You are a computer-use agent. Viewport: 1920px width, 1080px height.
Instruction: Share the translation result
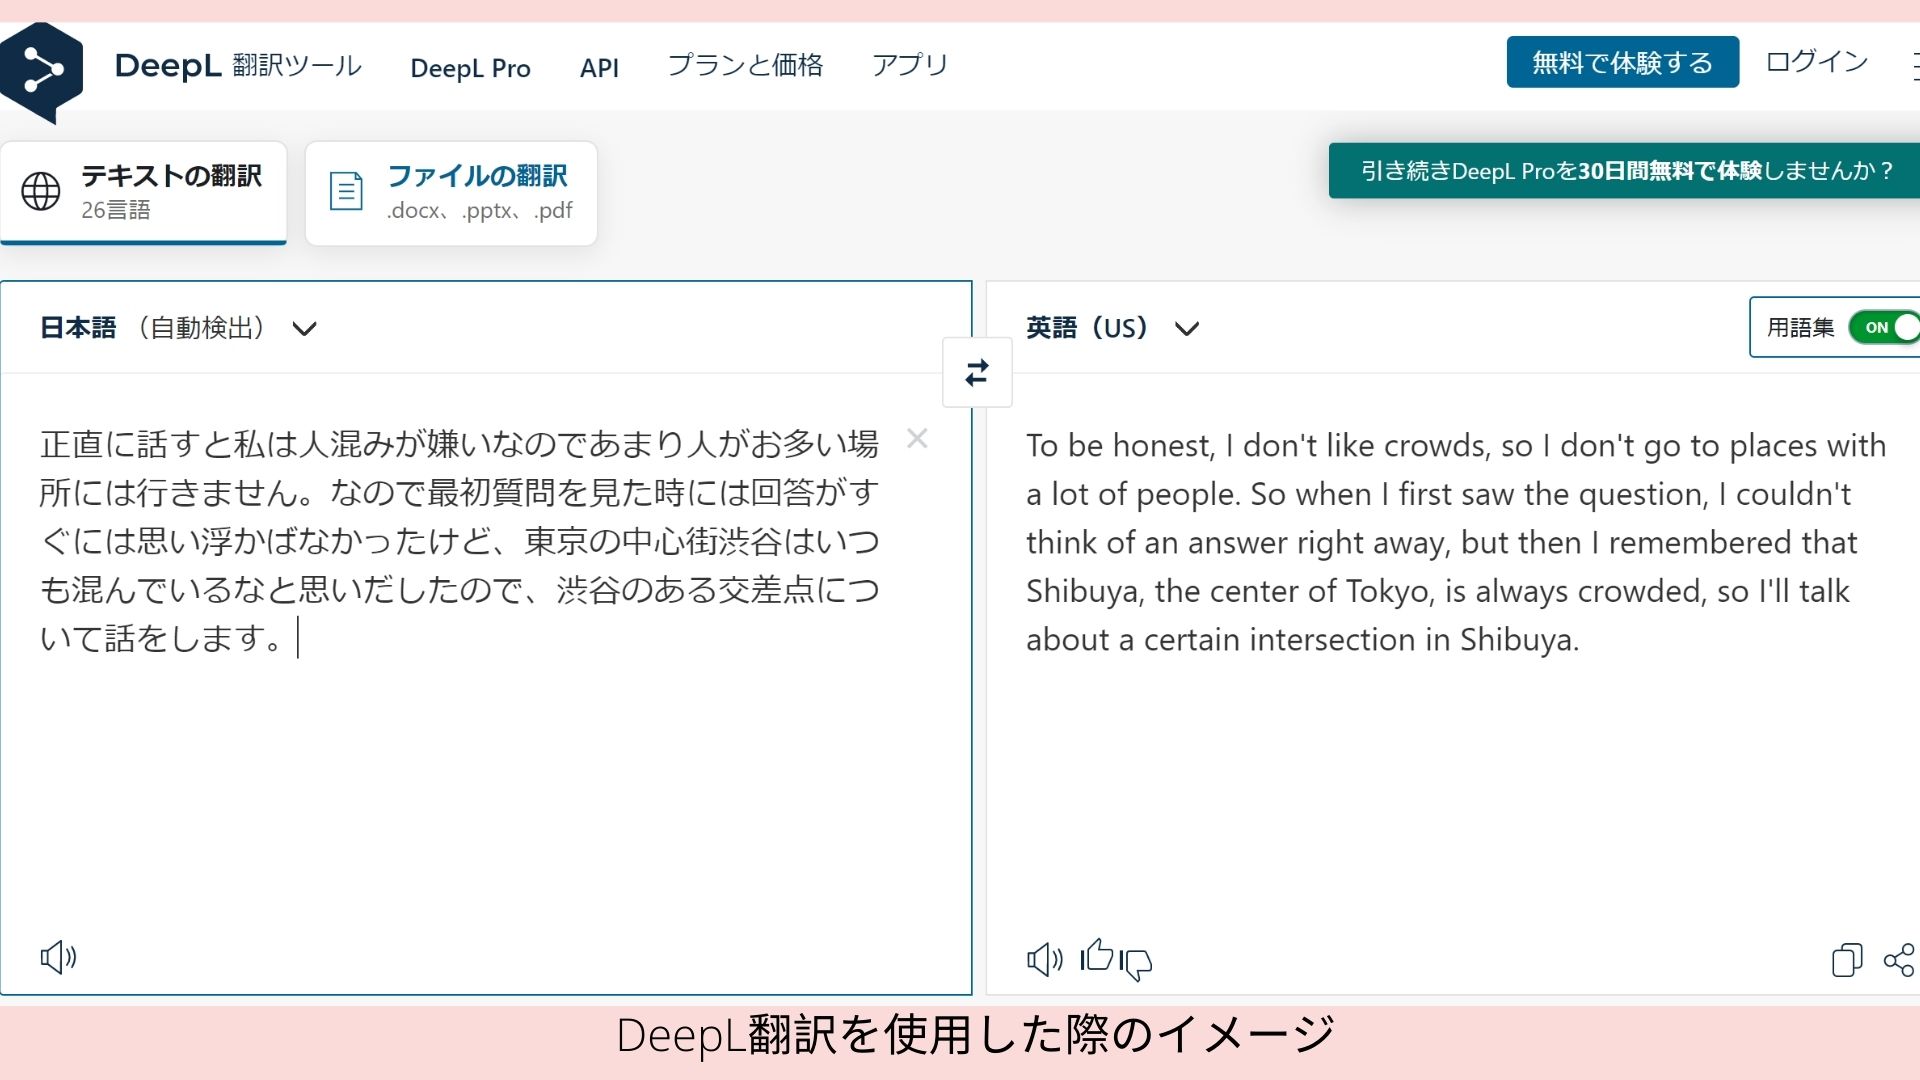[x=1899, y=960]
